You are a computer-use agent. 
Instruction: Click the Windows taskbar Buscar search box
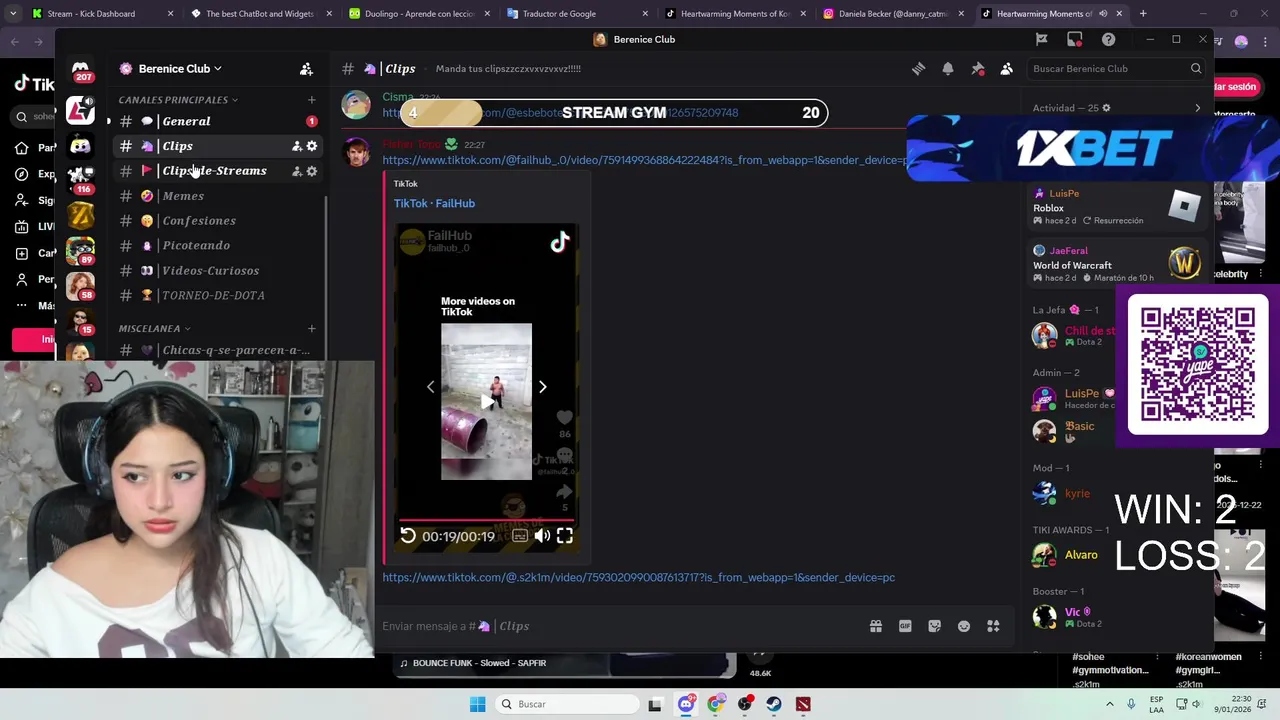tap(567, 704)
